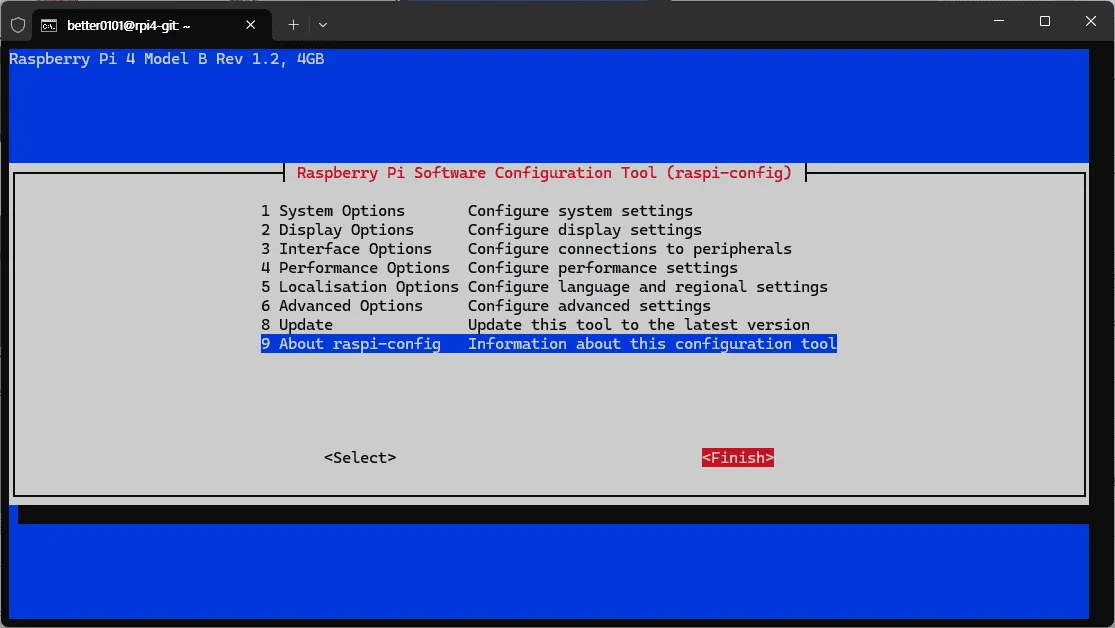This screenshot has height=628, width=1115.
Task: Click 'Configure display settings' description text
Action: [585, 230]
